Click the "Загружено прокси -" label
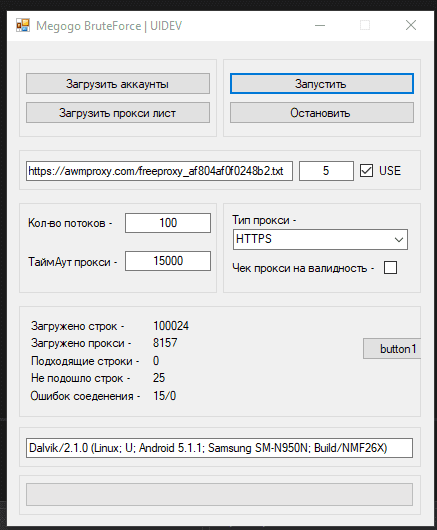Screen dimensions: 437x530 [x=81, y=343]
